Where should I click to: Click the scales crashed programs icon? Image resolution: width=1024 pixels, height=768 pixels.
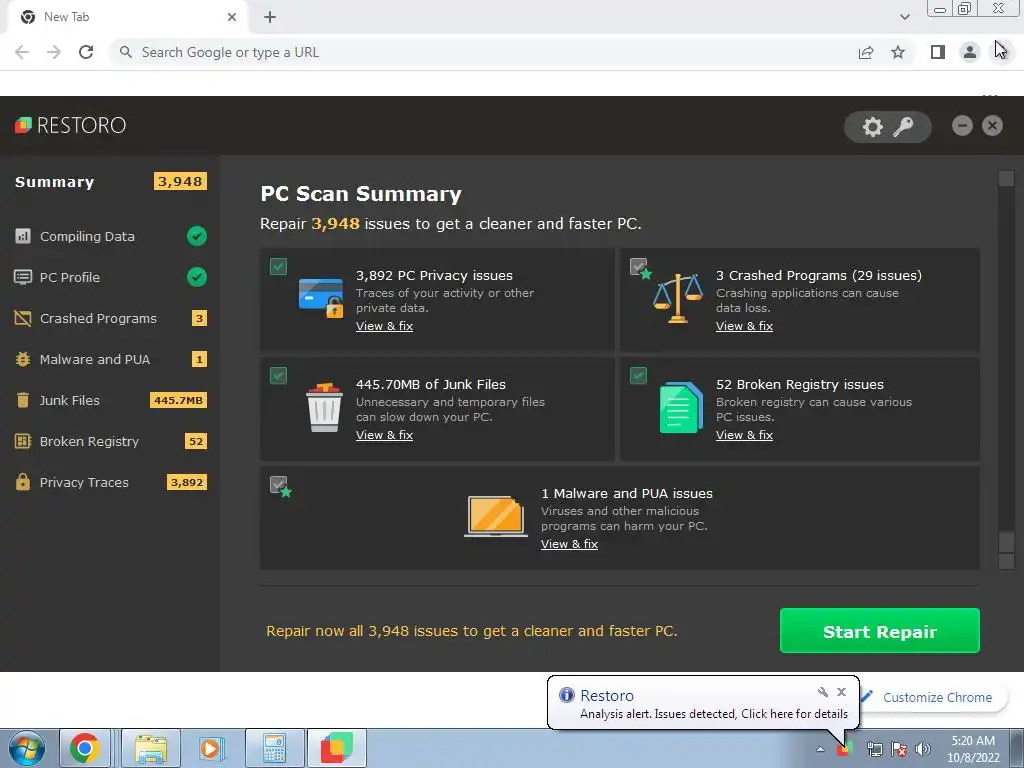click(x=679, y=298)
